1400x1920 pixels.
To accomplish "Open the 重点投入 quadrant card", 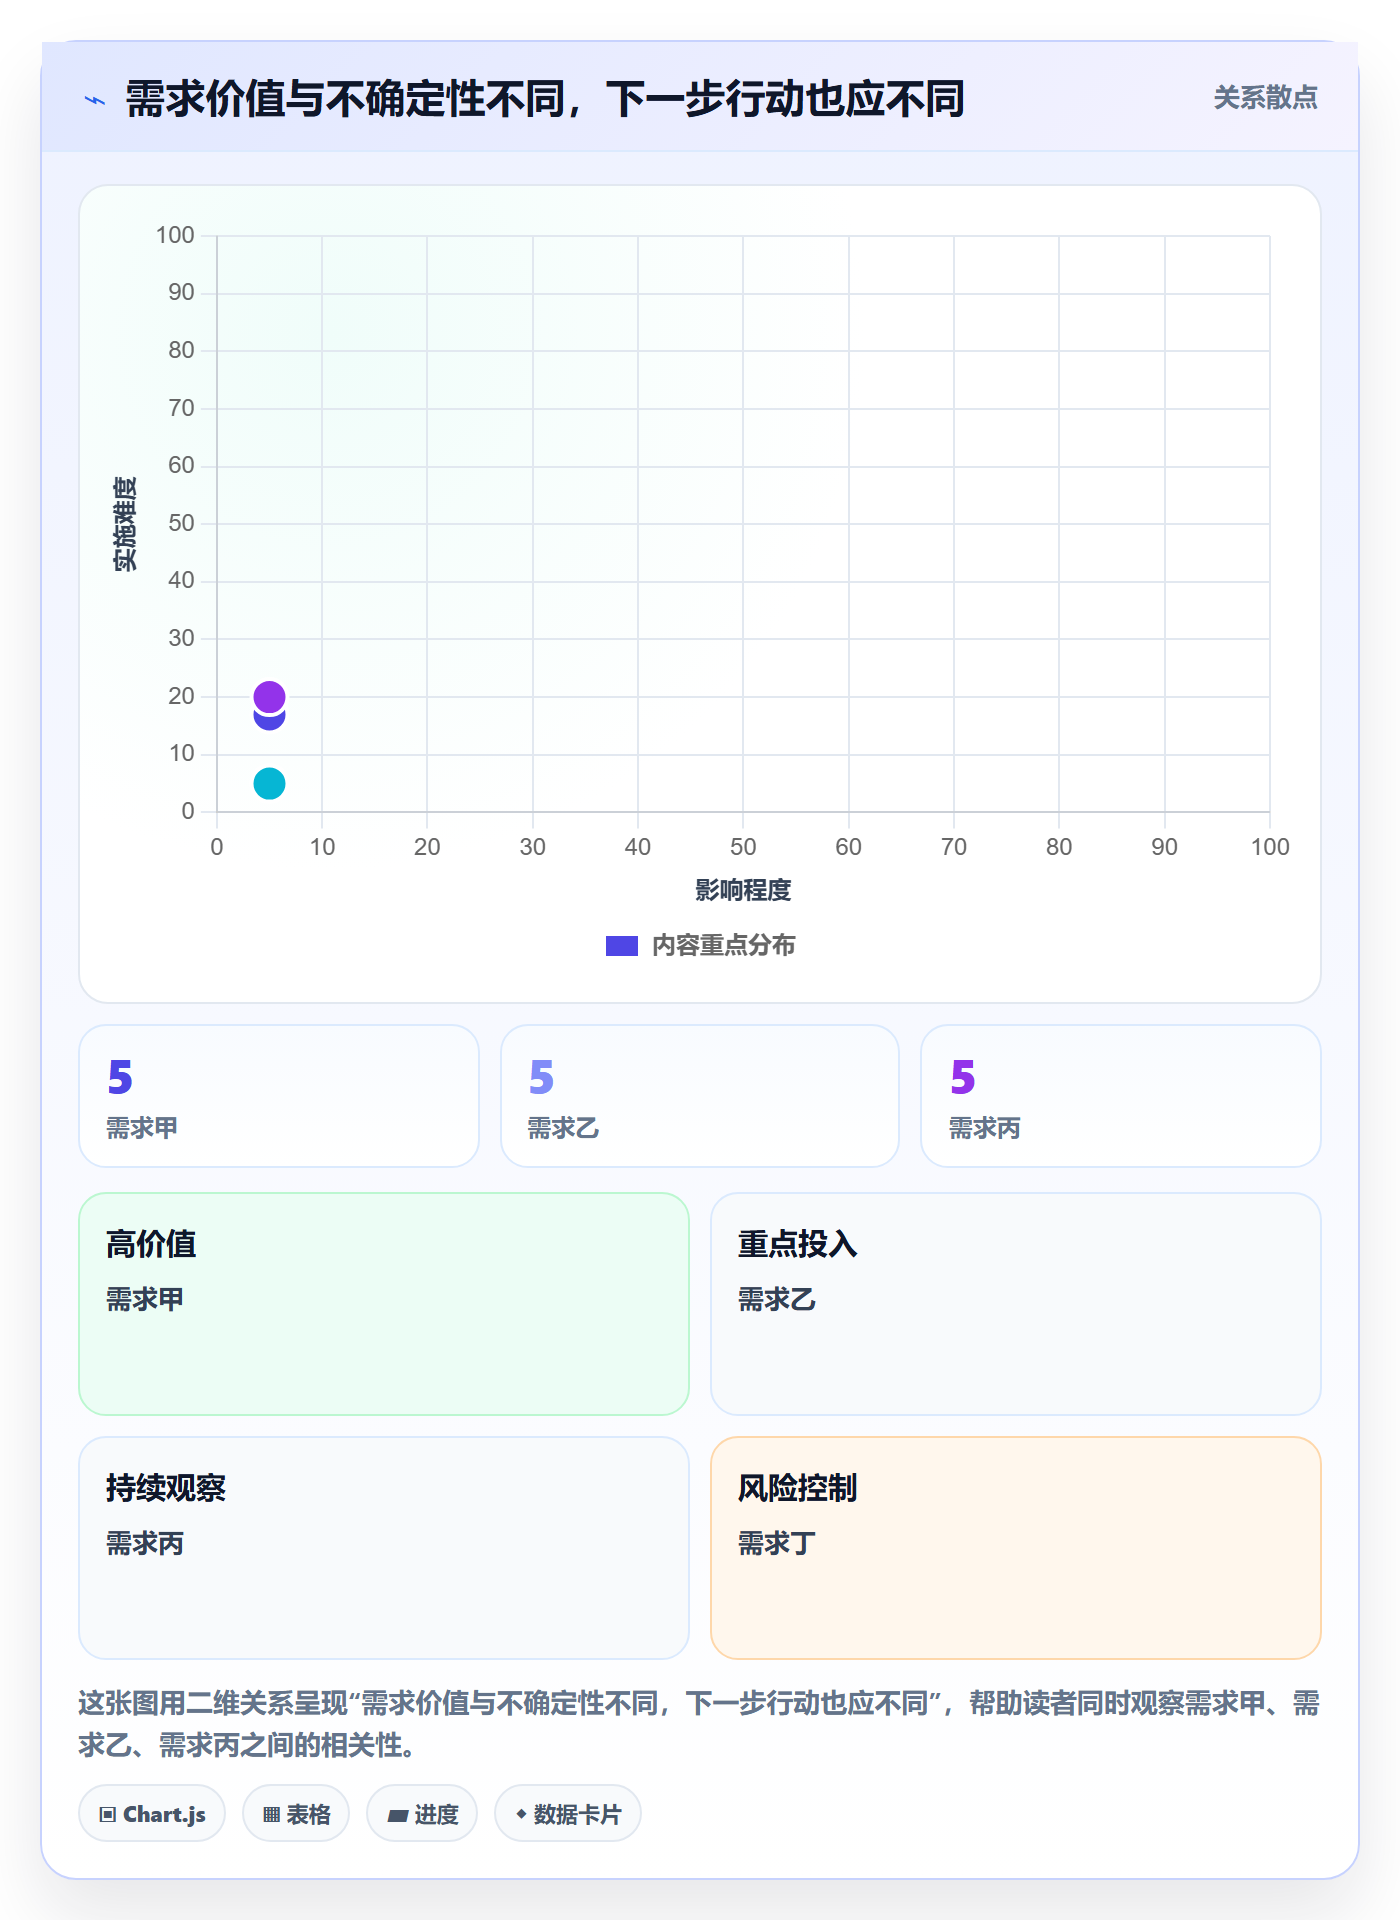I will point(1016,1304).
